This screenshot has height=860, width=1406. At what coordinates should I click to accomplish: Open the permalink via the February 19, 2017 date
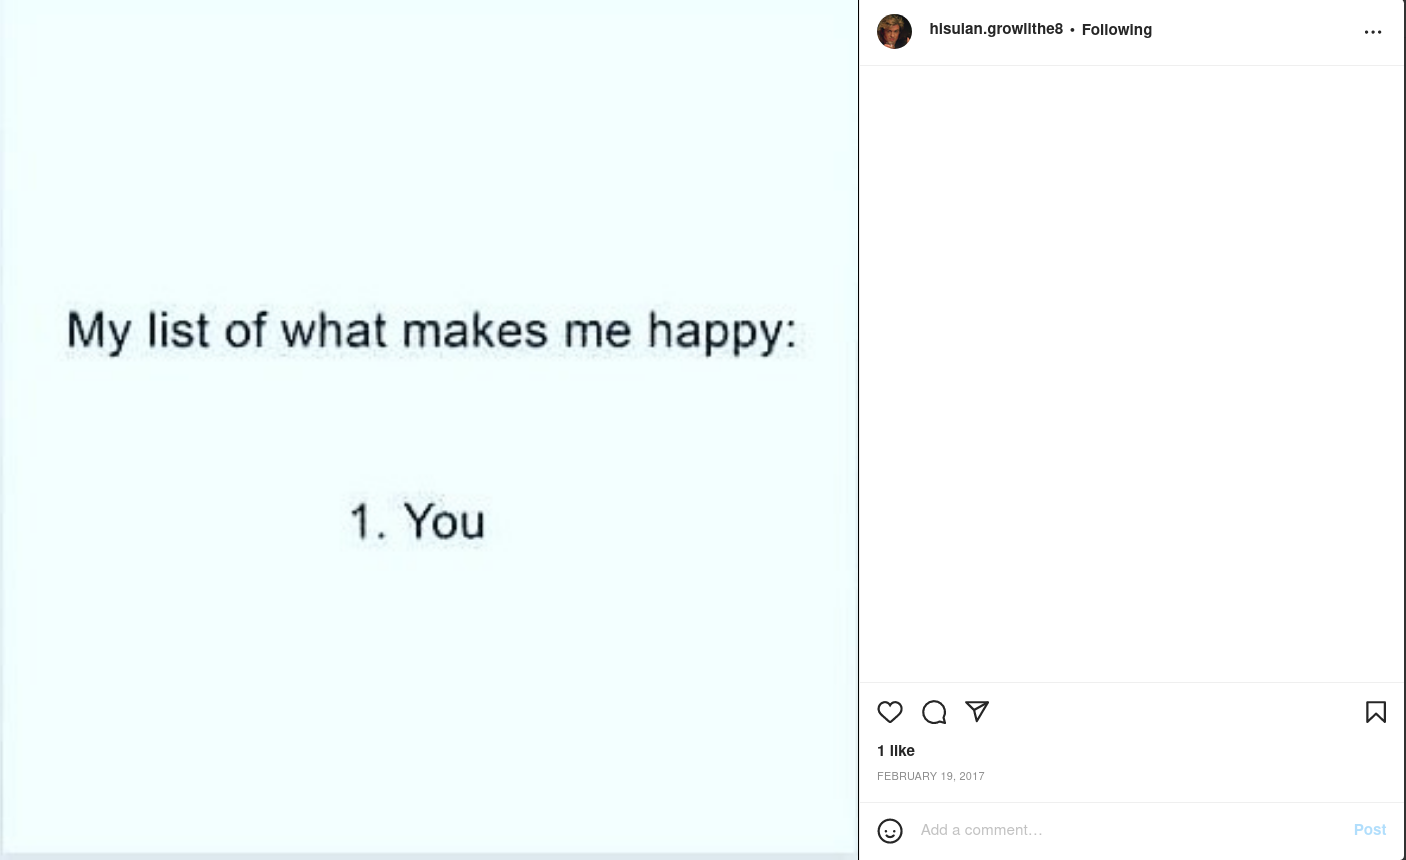[931, 776]
